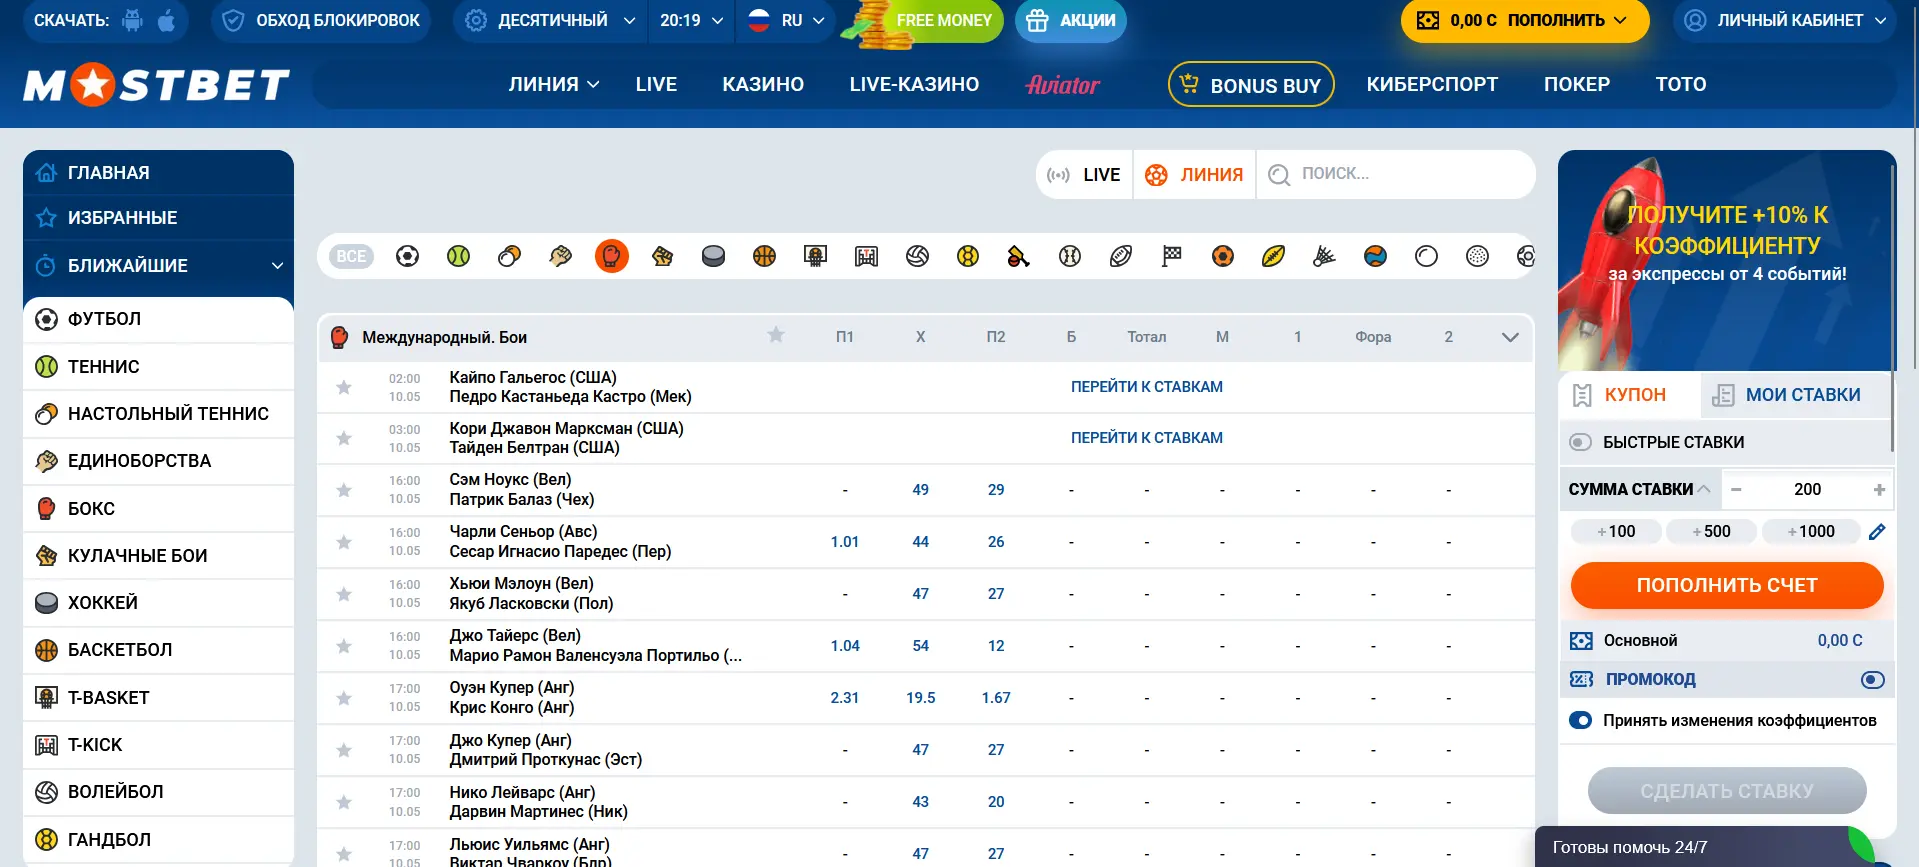Open the АКЦИИ promotions button
This screenshot has width=1919, height=867.
tap(1070, 20)
